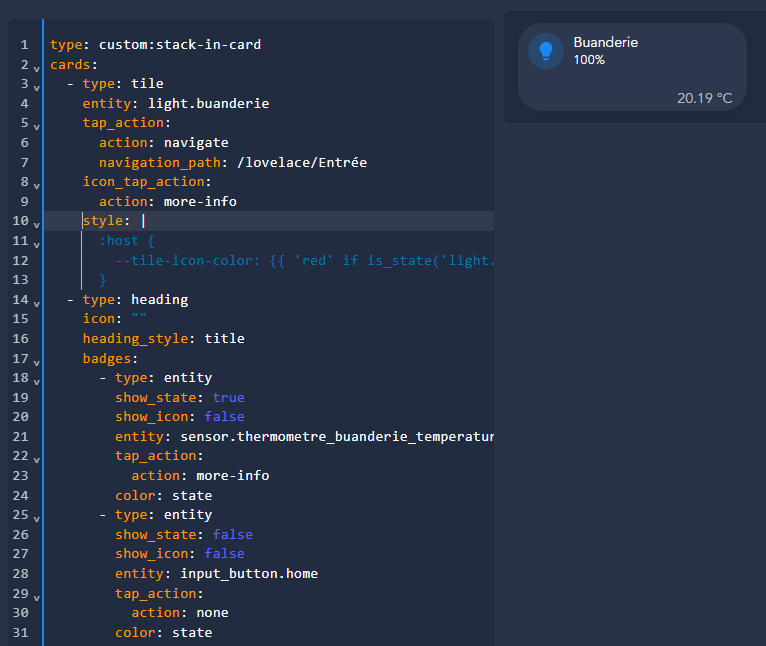This screenshot has width=766, height=646.
Task: Click the 20.19 °C temperature badge
Action: (704, 98)
